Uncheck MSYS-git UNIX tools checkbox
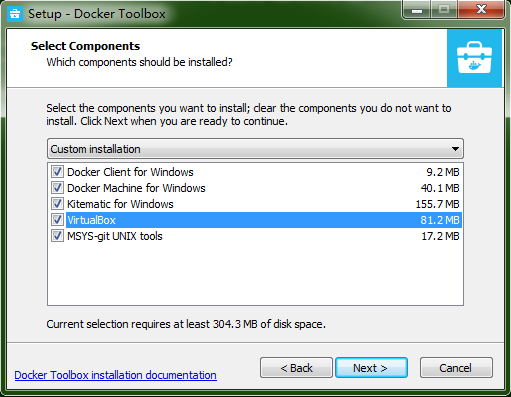Viewport: 511px width, 397px height. (57, 236)
